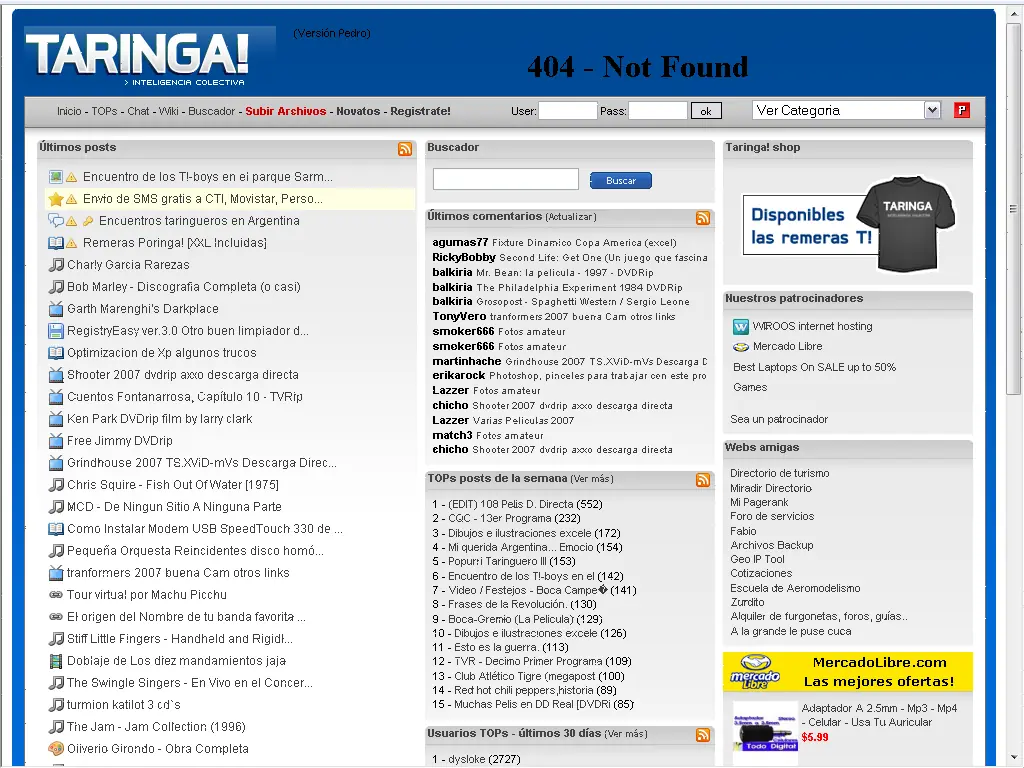Open commenter agumas77 profile
The height and width of the screenshot is (768, 1024).
tap(460, 242)
